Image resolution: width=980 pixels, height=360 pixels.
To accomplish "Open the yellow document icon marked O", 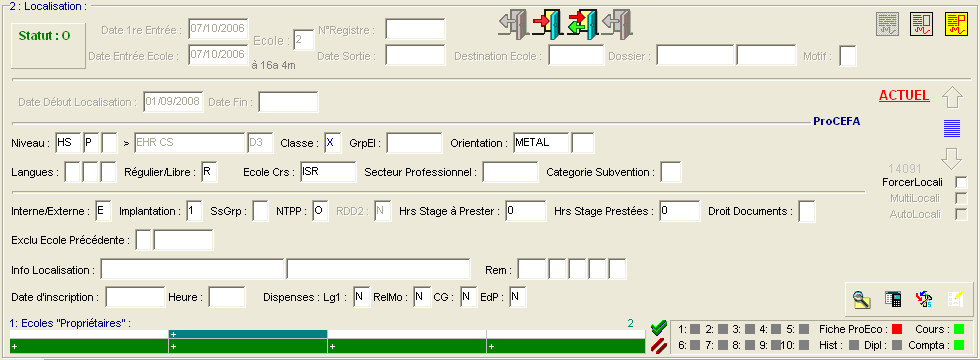I will click(x=921, y=24).
